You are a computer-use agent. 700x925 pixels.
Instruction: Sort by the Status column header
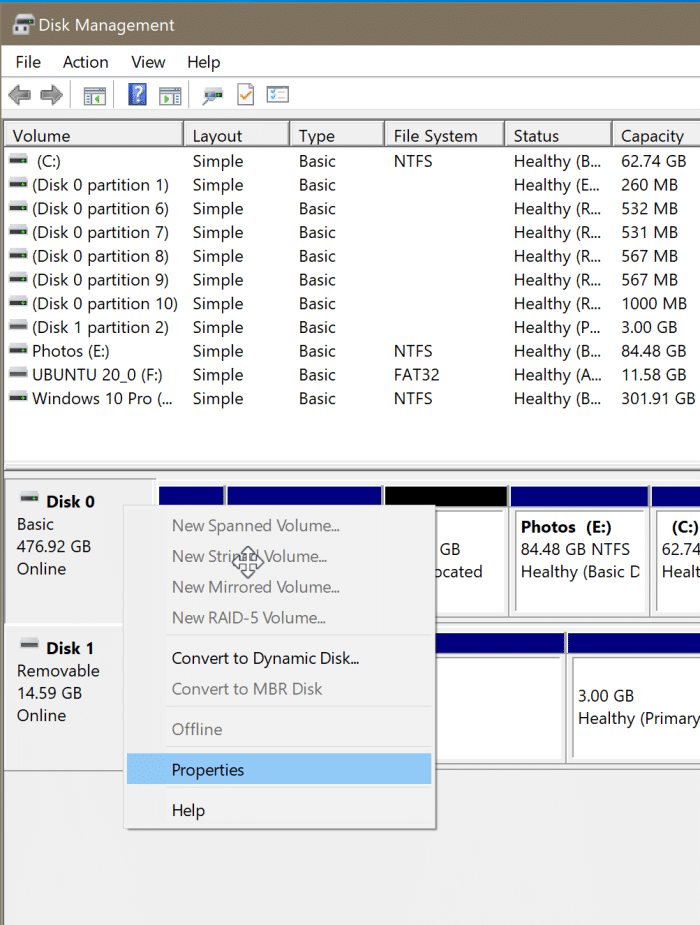558,135
